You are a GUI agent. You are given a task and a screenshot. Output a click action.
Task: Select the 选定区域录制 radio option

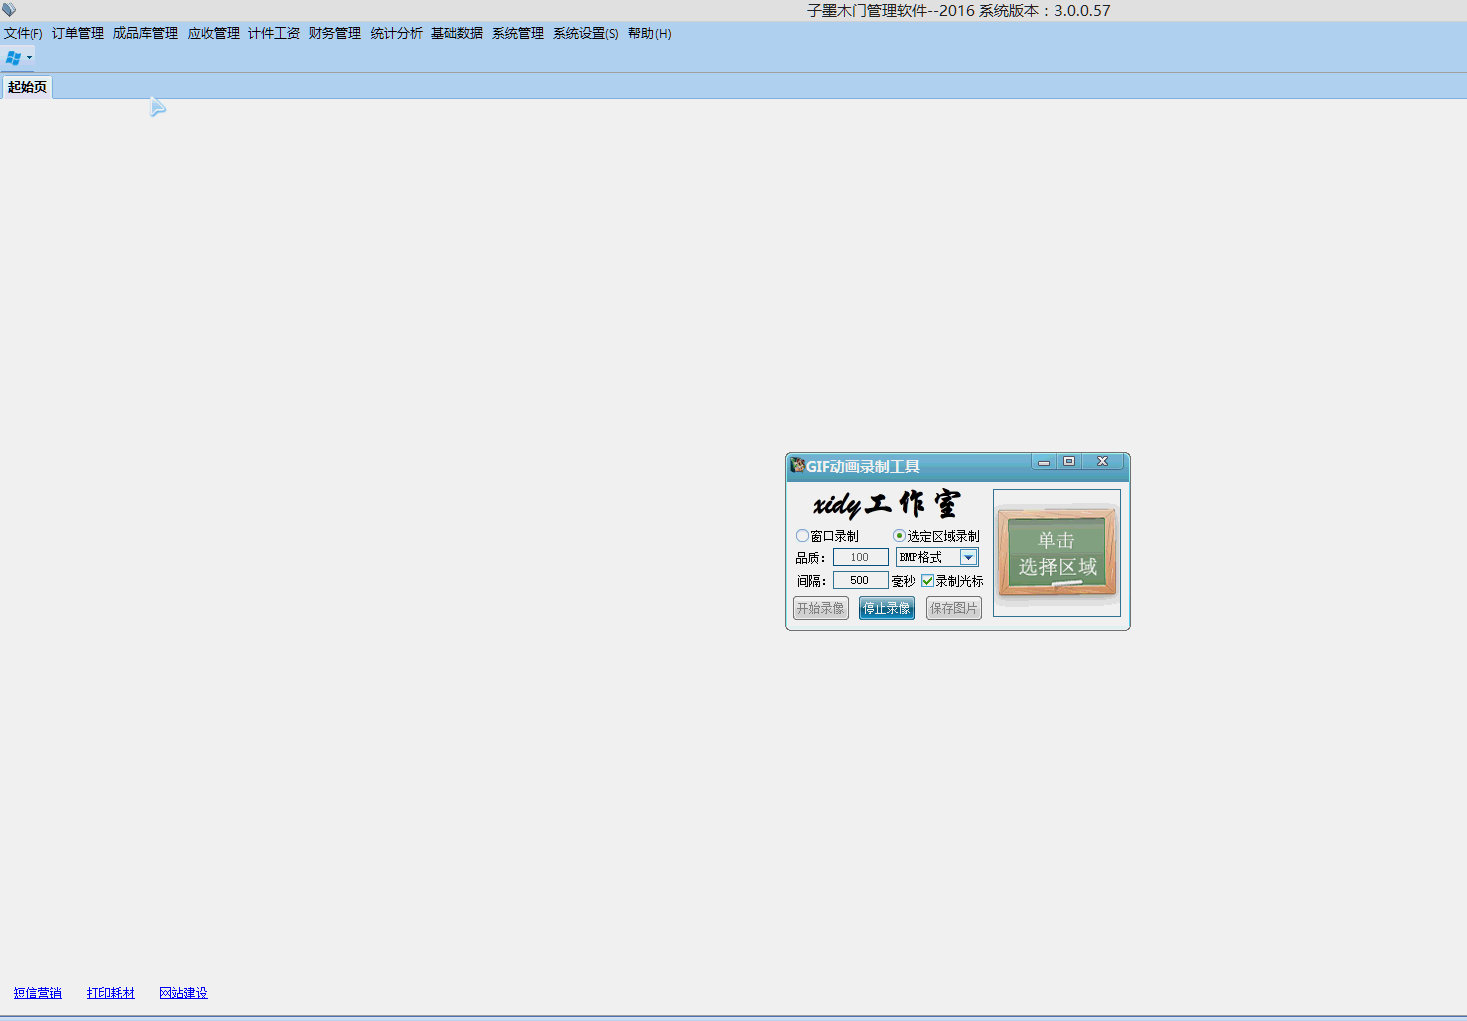tap(900, 536)
